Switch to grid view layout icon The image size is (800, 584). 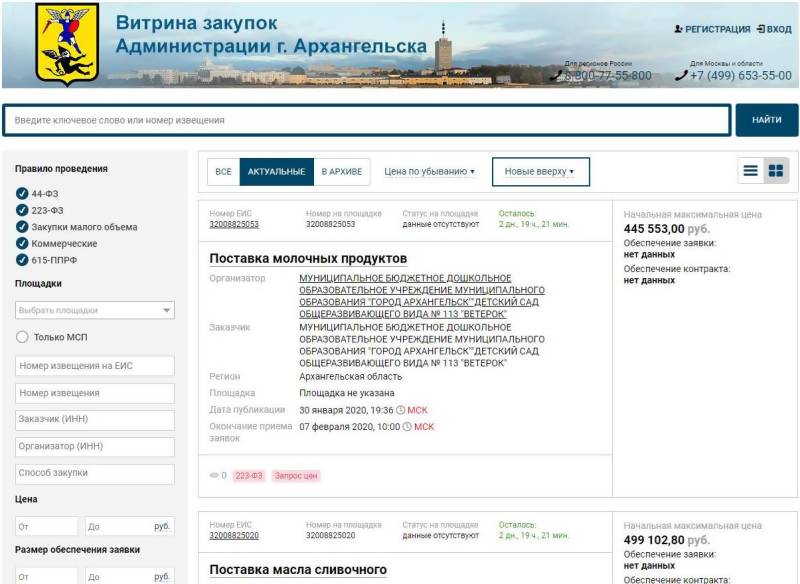pos(775,171)
